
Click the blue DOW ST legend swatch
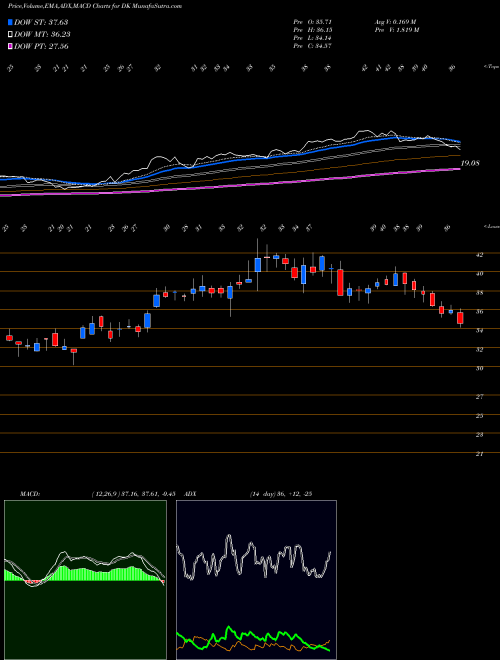[11, 22]
